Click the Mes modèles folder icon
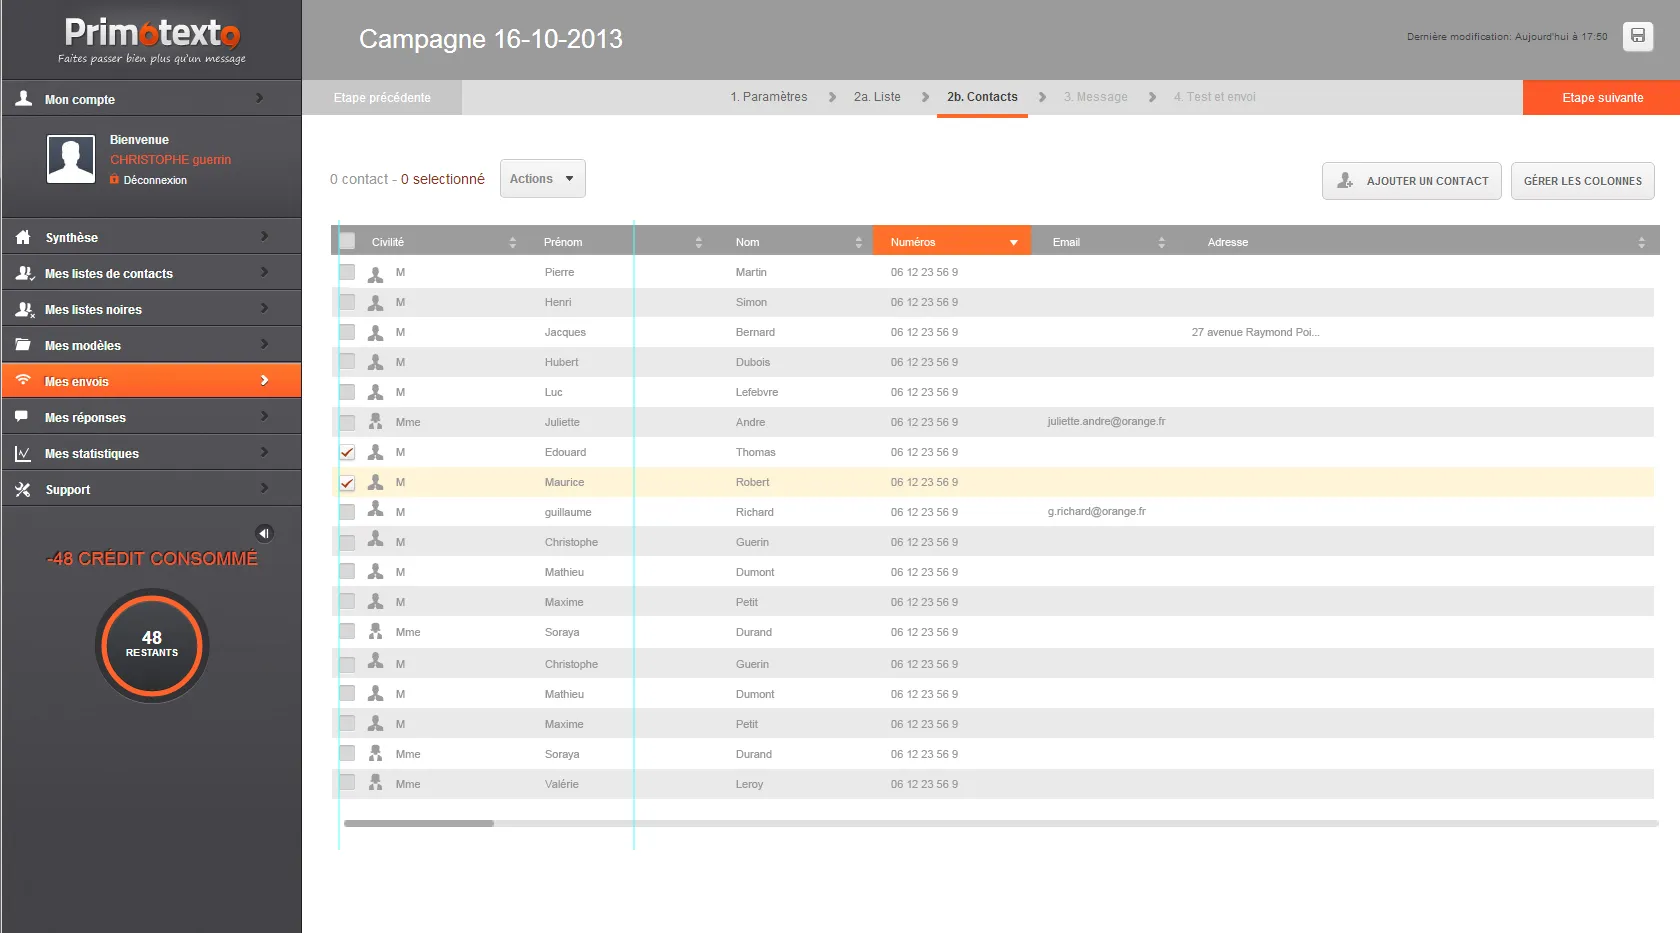 [23, 345]
